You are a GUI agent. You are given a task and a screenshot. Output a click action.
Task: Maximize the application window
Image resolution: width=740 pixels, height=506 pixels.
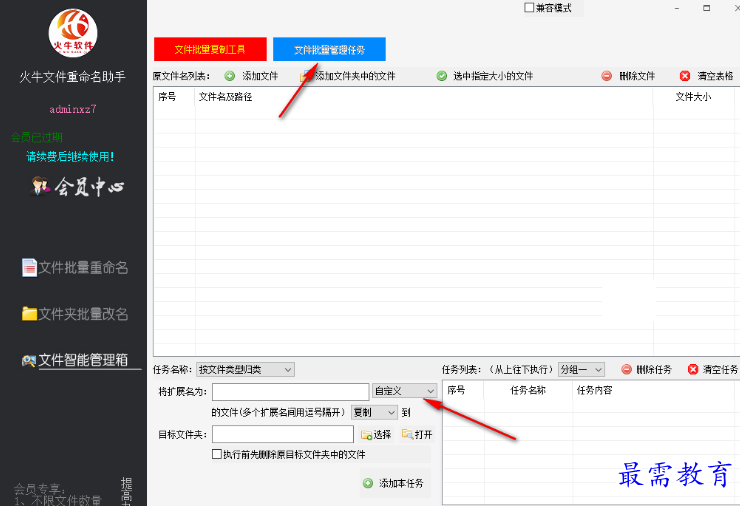pos(706,8)
